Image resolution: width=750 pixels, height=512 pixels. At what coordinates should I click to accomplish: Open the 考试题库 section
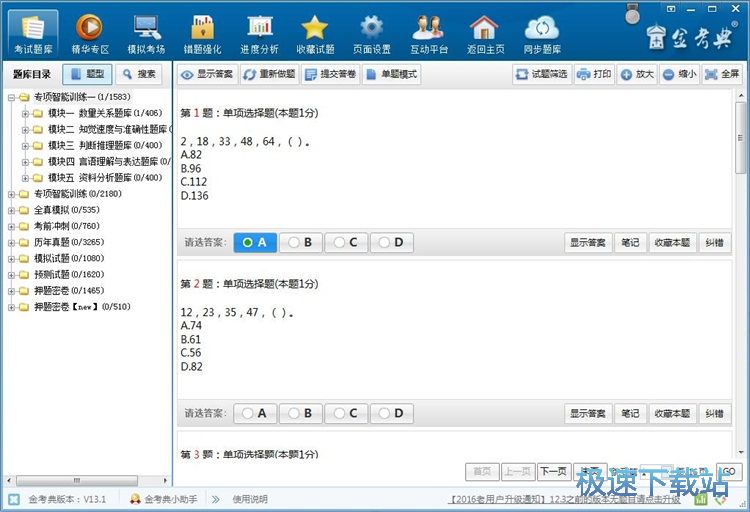tap(33, 34)
